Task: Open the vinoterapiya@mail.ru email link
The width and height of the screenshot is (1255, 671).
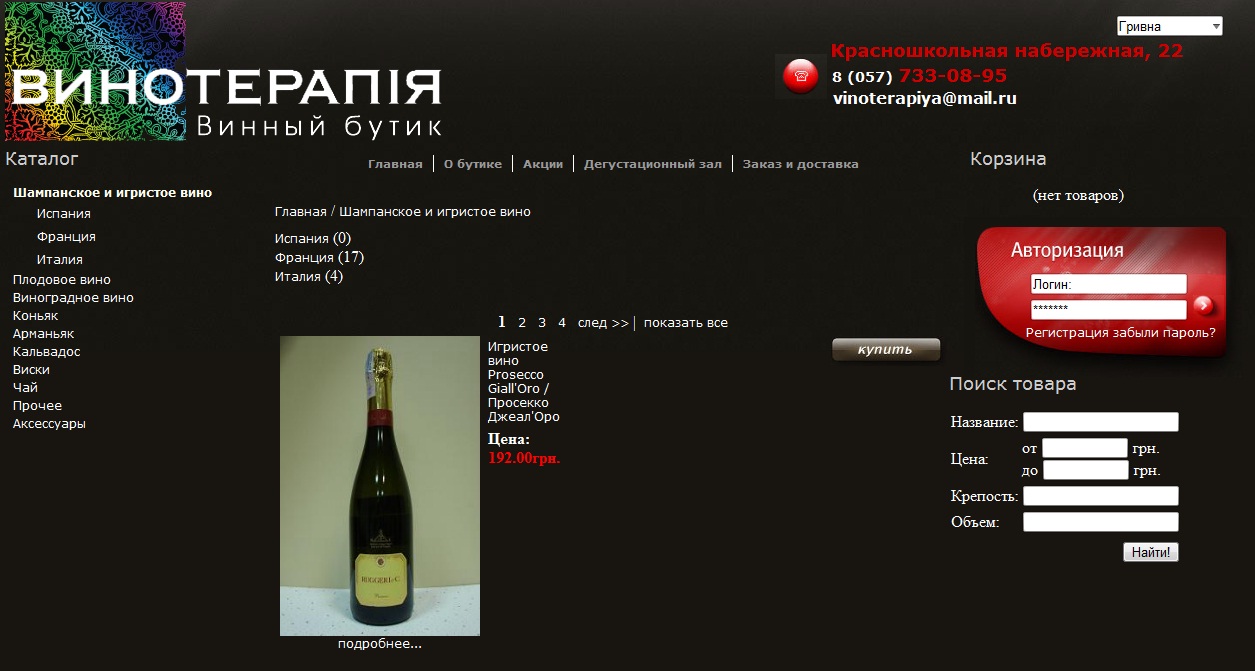Action: [924, 97]
